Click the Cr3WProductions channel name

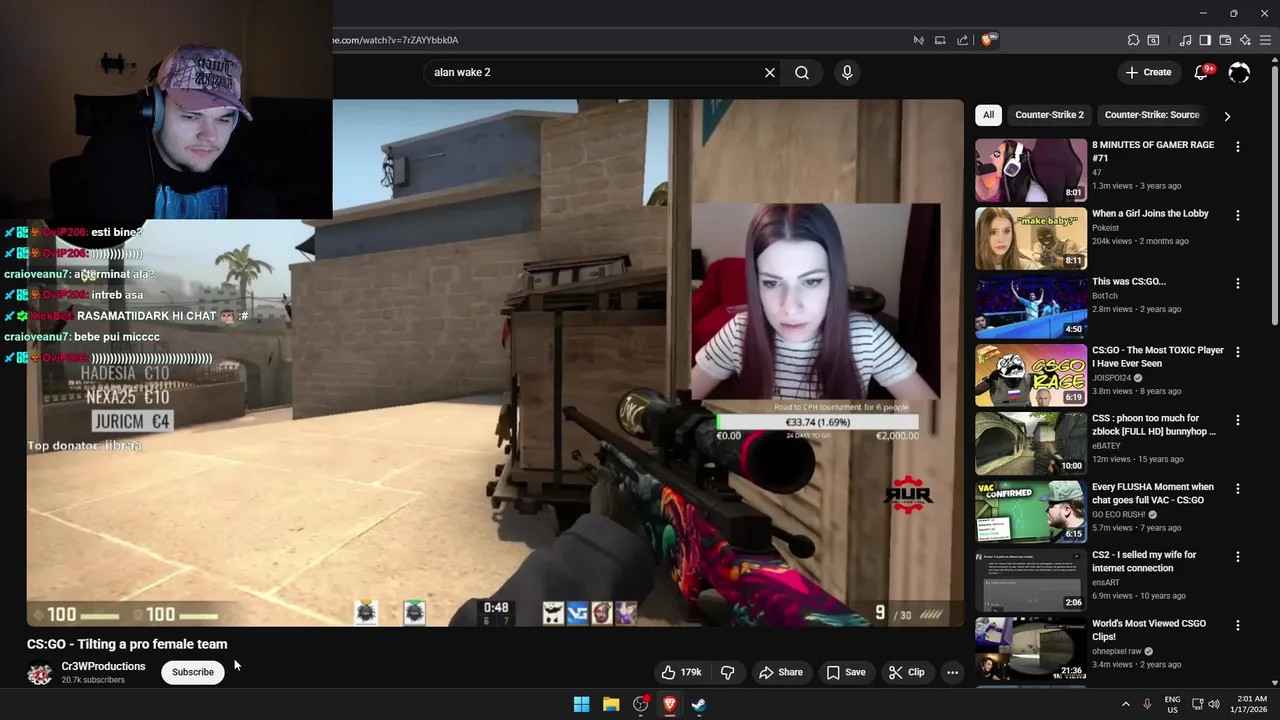pyautogui.click(x=103, y=666)
